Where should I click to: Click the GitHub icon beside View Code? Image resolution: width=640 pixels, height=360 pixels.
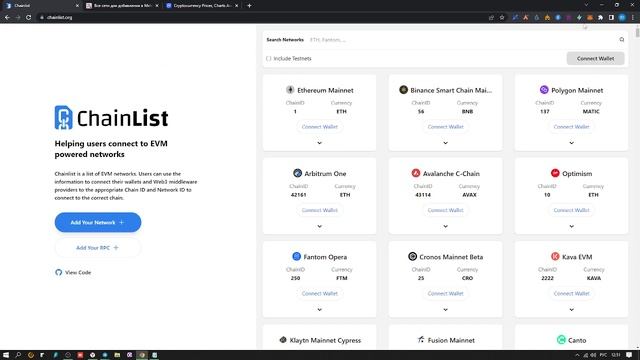pyautogui.click(x=59, y=272)
